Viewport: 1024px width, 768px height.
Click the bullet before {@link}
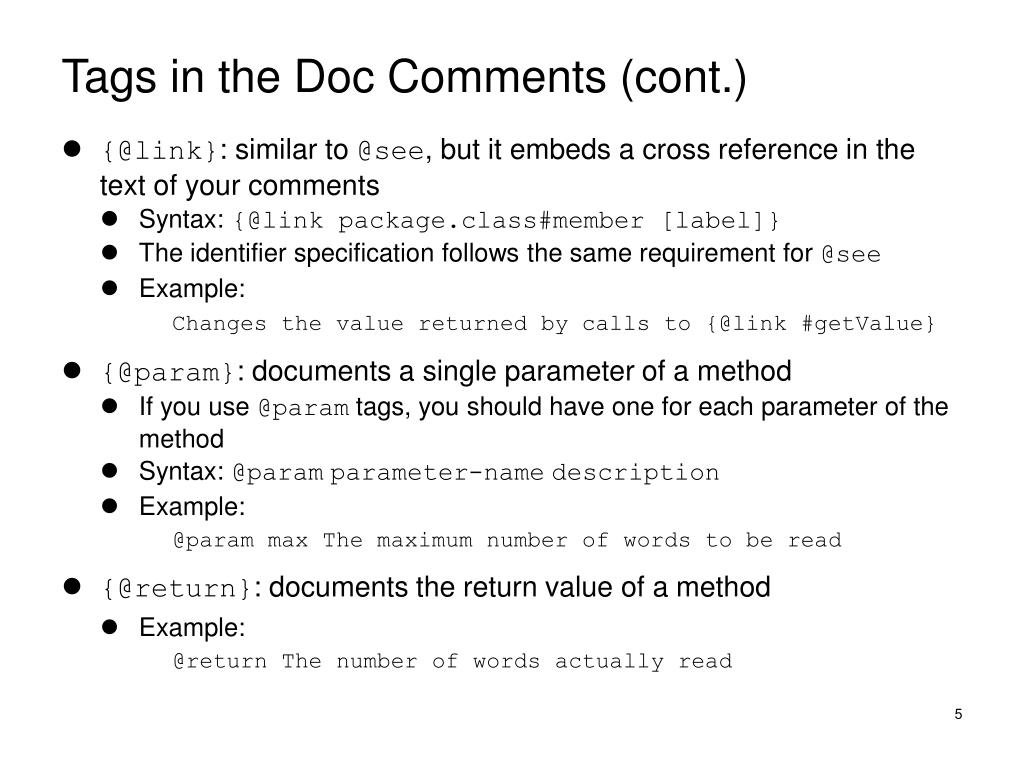tap(72, 149)
